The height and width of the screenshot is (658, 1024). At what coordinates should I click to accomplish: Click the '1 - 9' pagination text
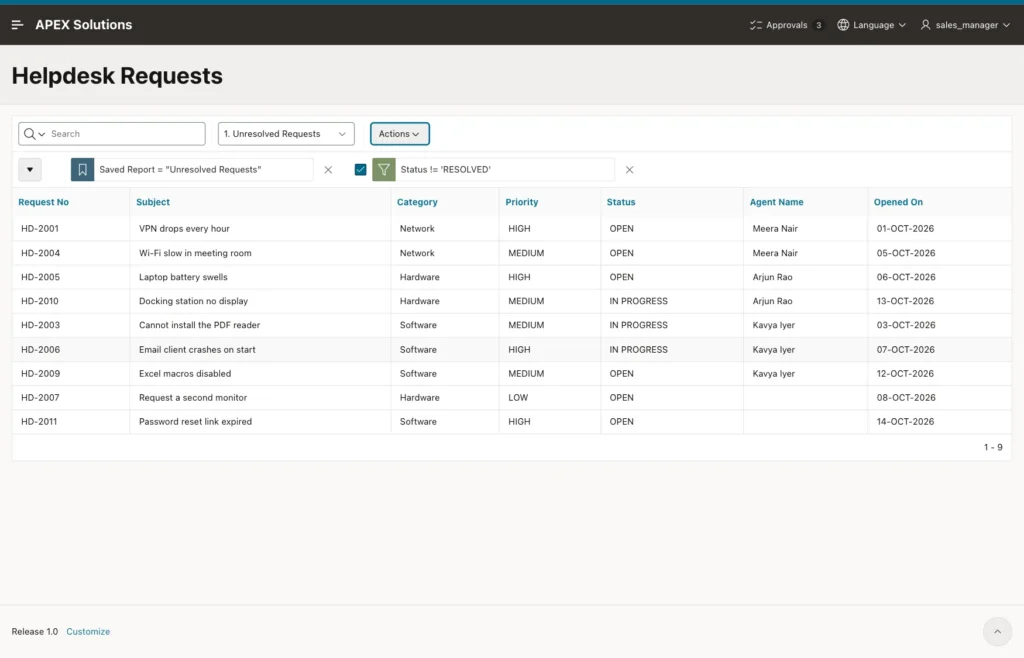pos(993,448)
